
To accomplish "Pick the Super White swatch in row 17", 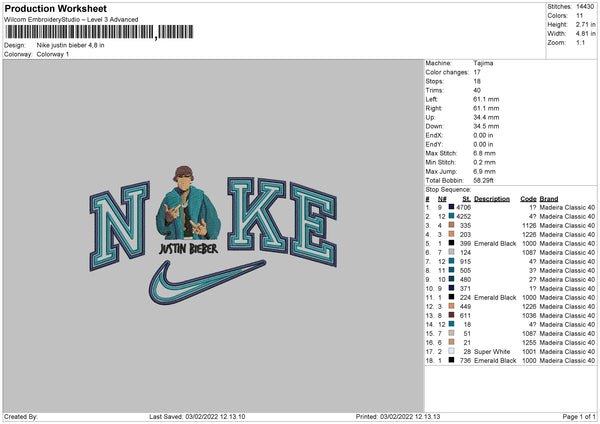I will [451, 351].
